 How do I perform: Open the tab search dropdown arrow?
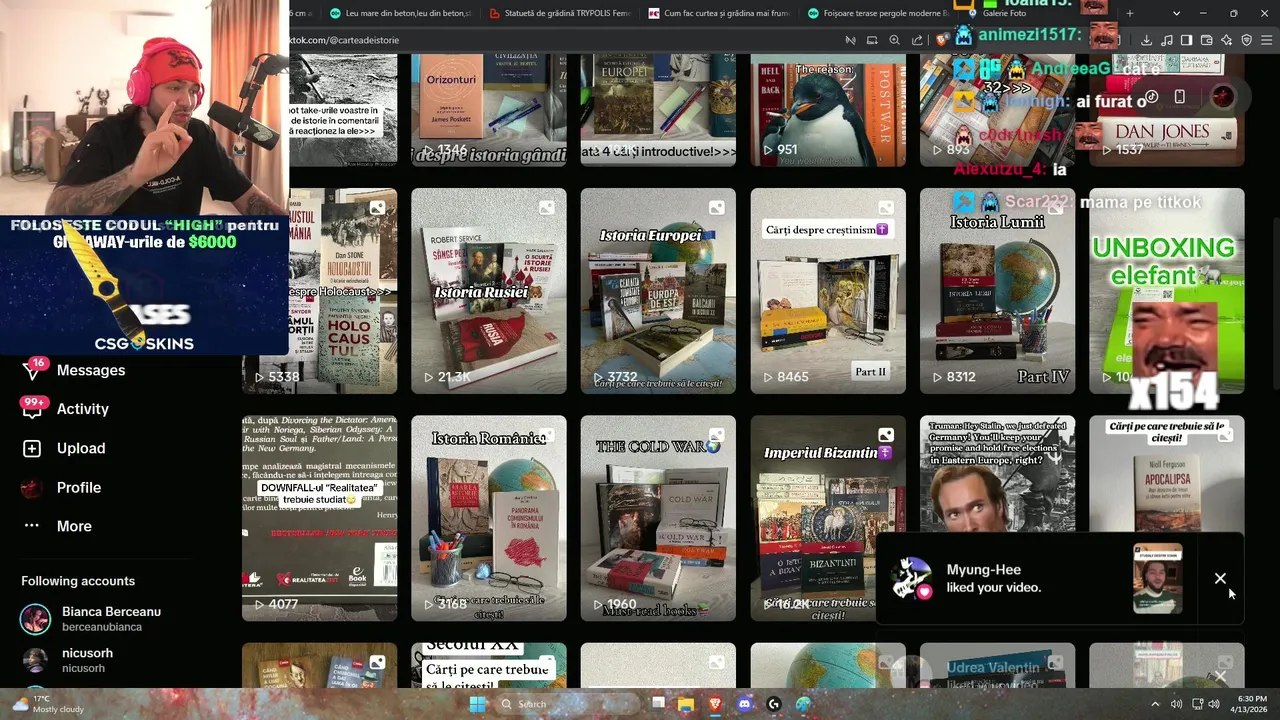pos(1176,13)
